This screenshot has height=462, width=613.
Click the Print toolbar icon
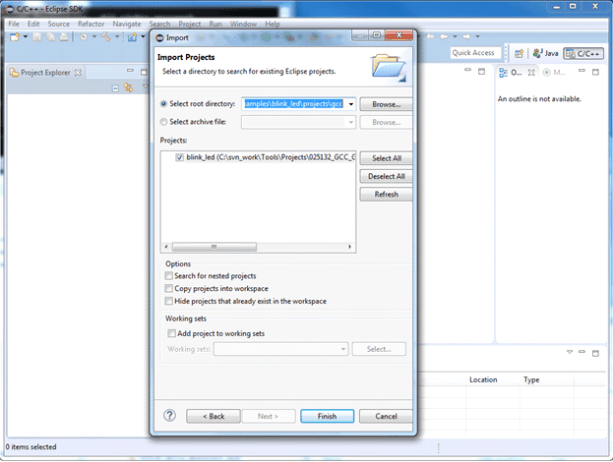pos(64,37)
